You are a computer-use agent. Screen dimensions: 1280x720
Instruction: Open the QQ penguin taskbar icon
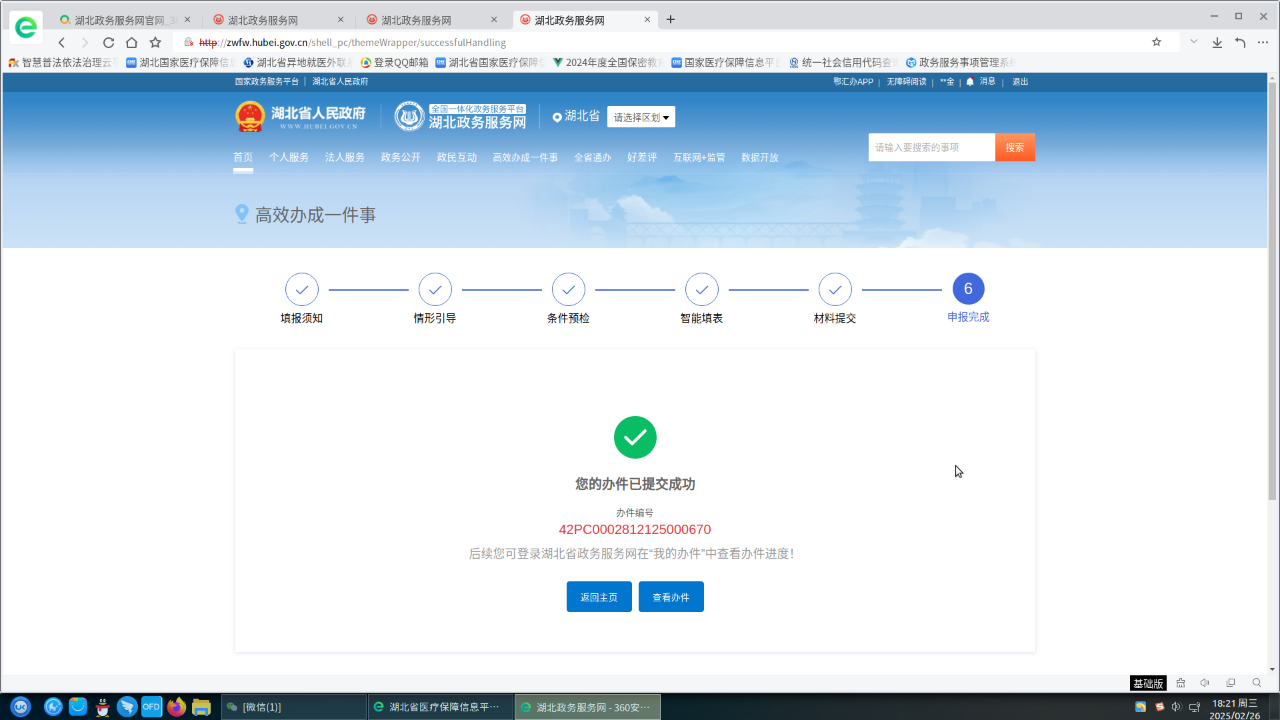(x=102, y=707)
